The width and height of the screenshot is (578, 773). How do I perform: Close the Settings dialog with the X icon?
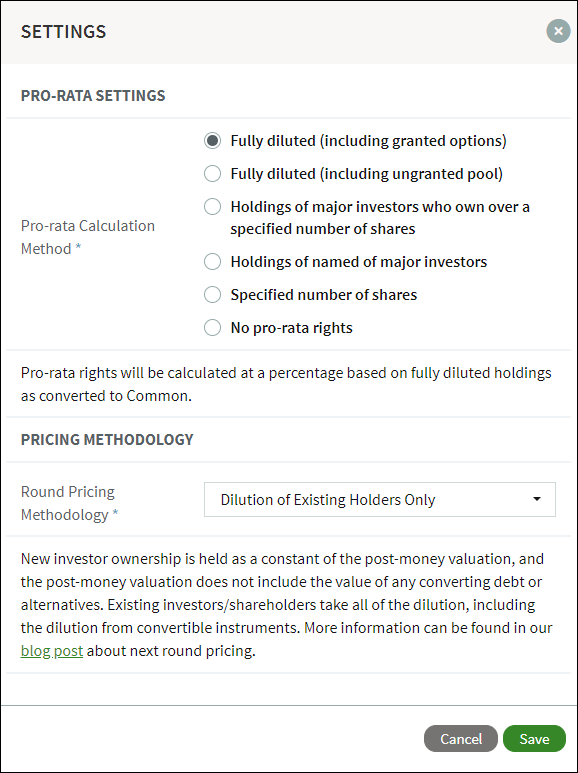(558, 31)
